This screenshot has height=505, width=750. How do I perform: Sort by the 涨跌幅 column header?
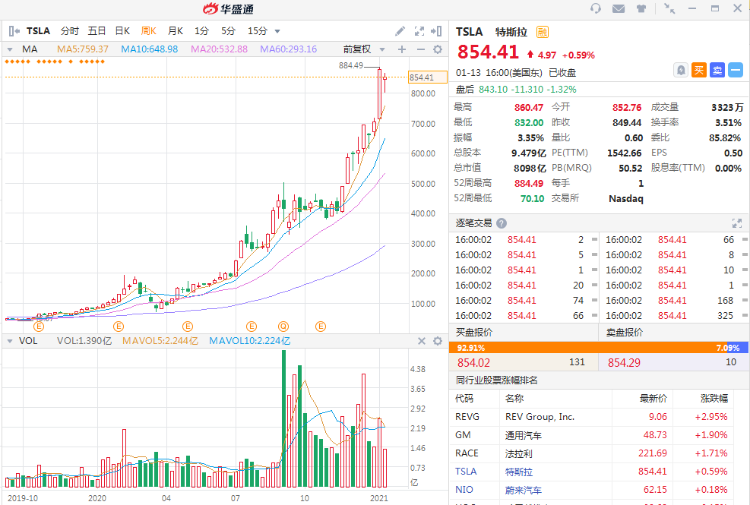(714, 398)
